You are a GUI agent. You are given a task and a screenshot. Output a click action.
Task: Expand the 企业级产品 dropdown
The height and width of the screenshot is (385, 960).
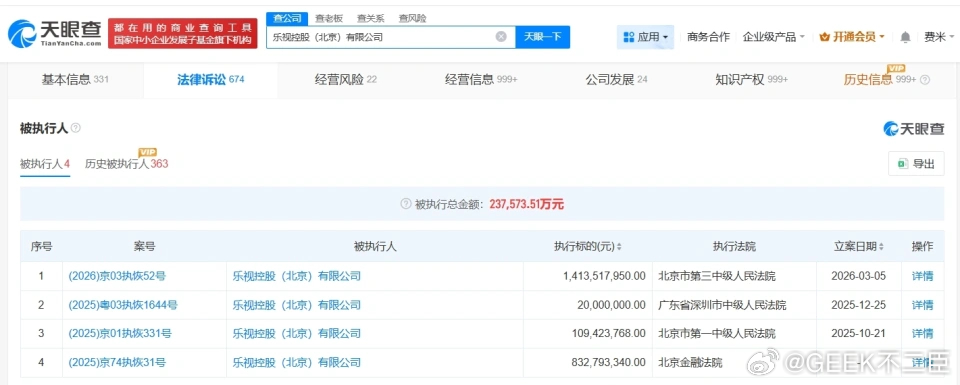[x=773, y=37]
